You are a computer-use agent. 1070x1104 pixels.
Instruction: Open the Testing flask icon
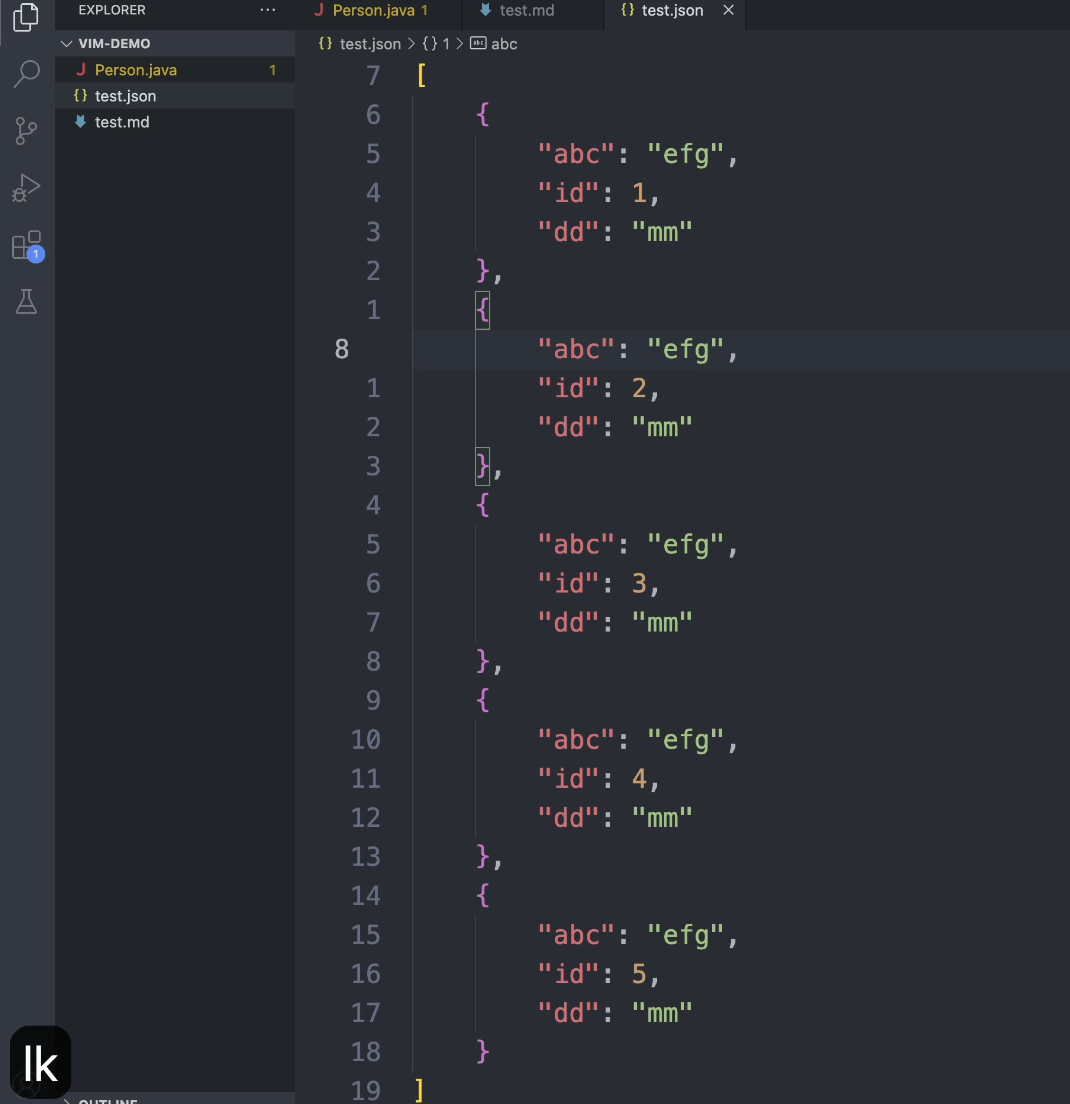[x=27, y=302]
